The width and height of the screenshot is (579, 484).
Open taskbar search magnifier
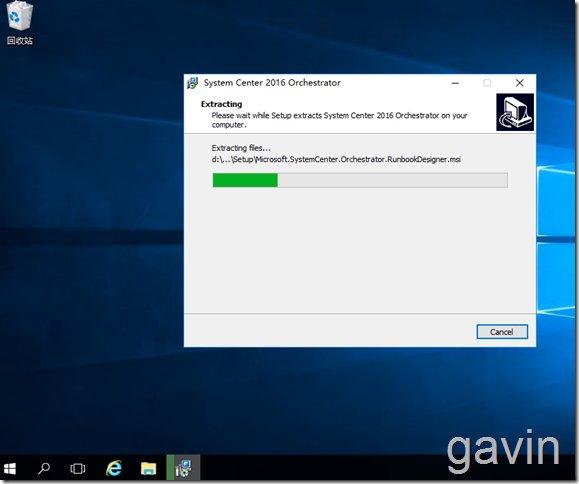click(x=44, y=468)
